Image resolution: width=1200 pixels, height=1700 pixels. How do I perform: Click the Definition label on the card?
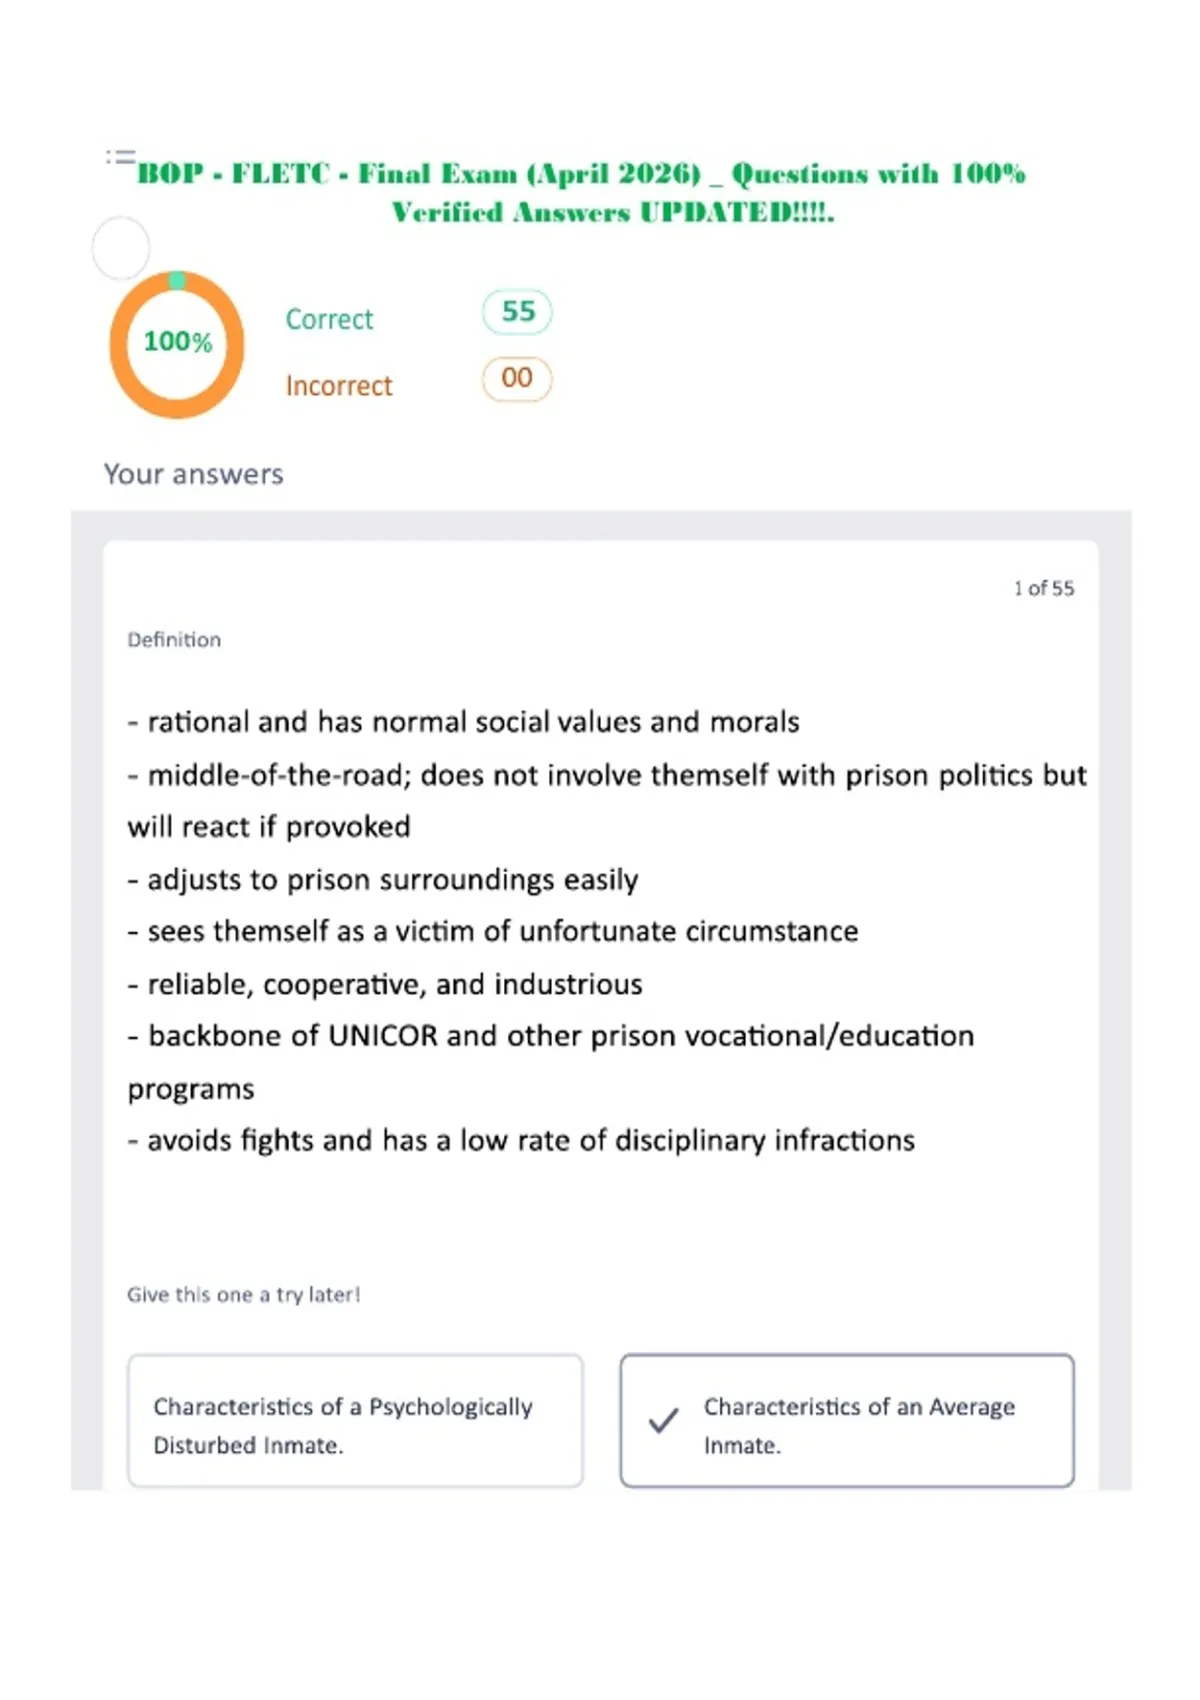click(x=174, y=640)
